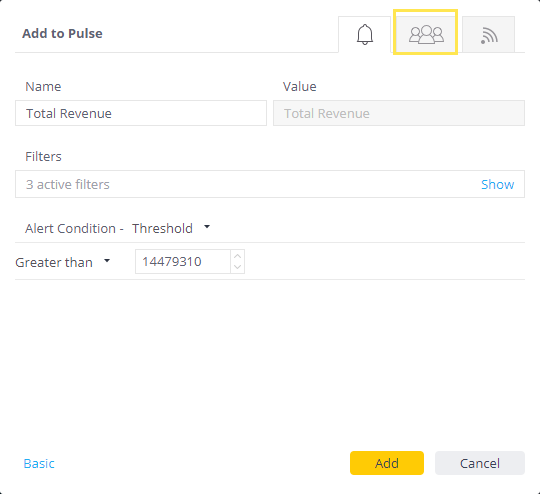Switch to Basic mode

coord(39,463)
